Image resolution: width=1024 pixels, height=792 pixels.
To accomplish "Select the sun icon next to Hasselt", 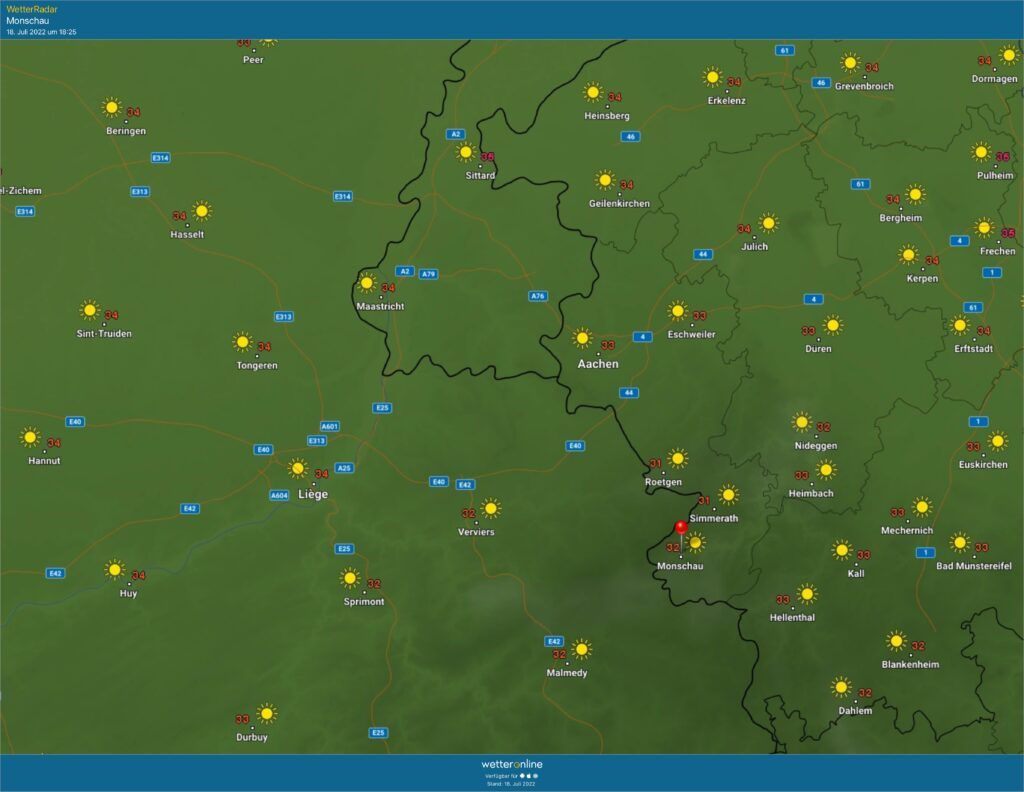I will (x=202, y=211).
